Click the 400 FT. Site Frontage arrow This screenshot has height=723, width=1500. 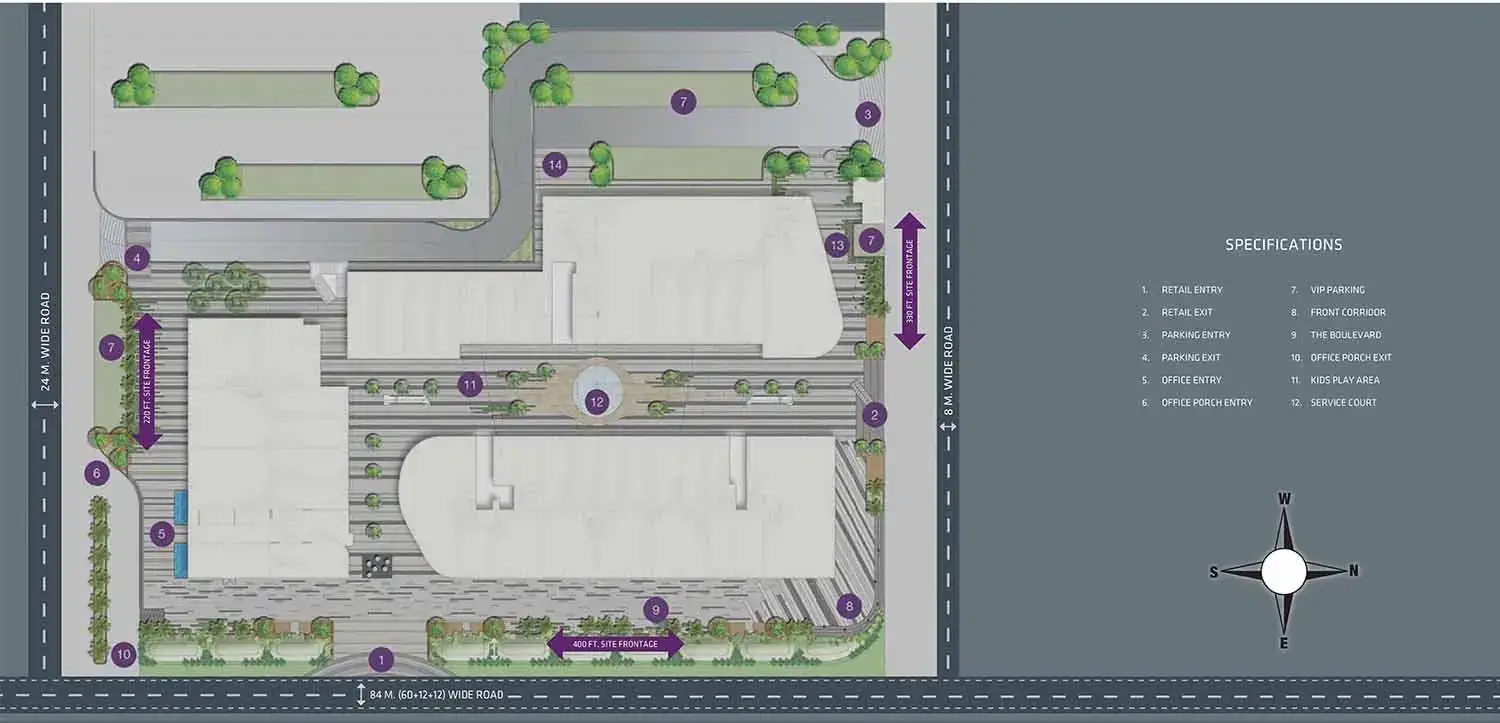615,644
